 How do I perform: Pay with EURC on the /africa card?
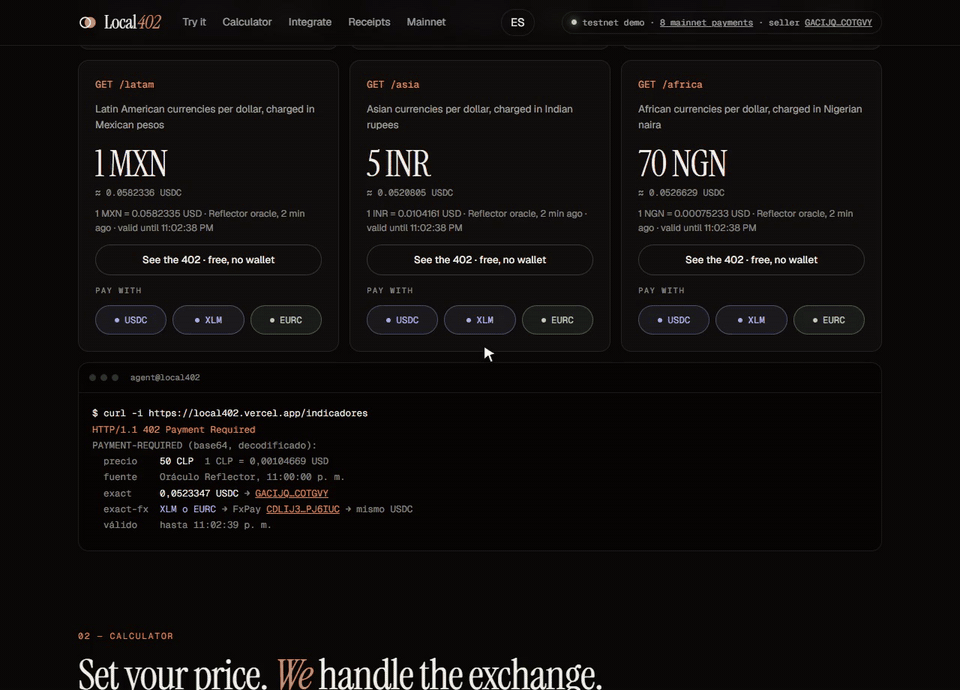pyautogui.click(x=829, y=320)
